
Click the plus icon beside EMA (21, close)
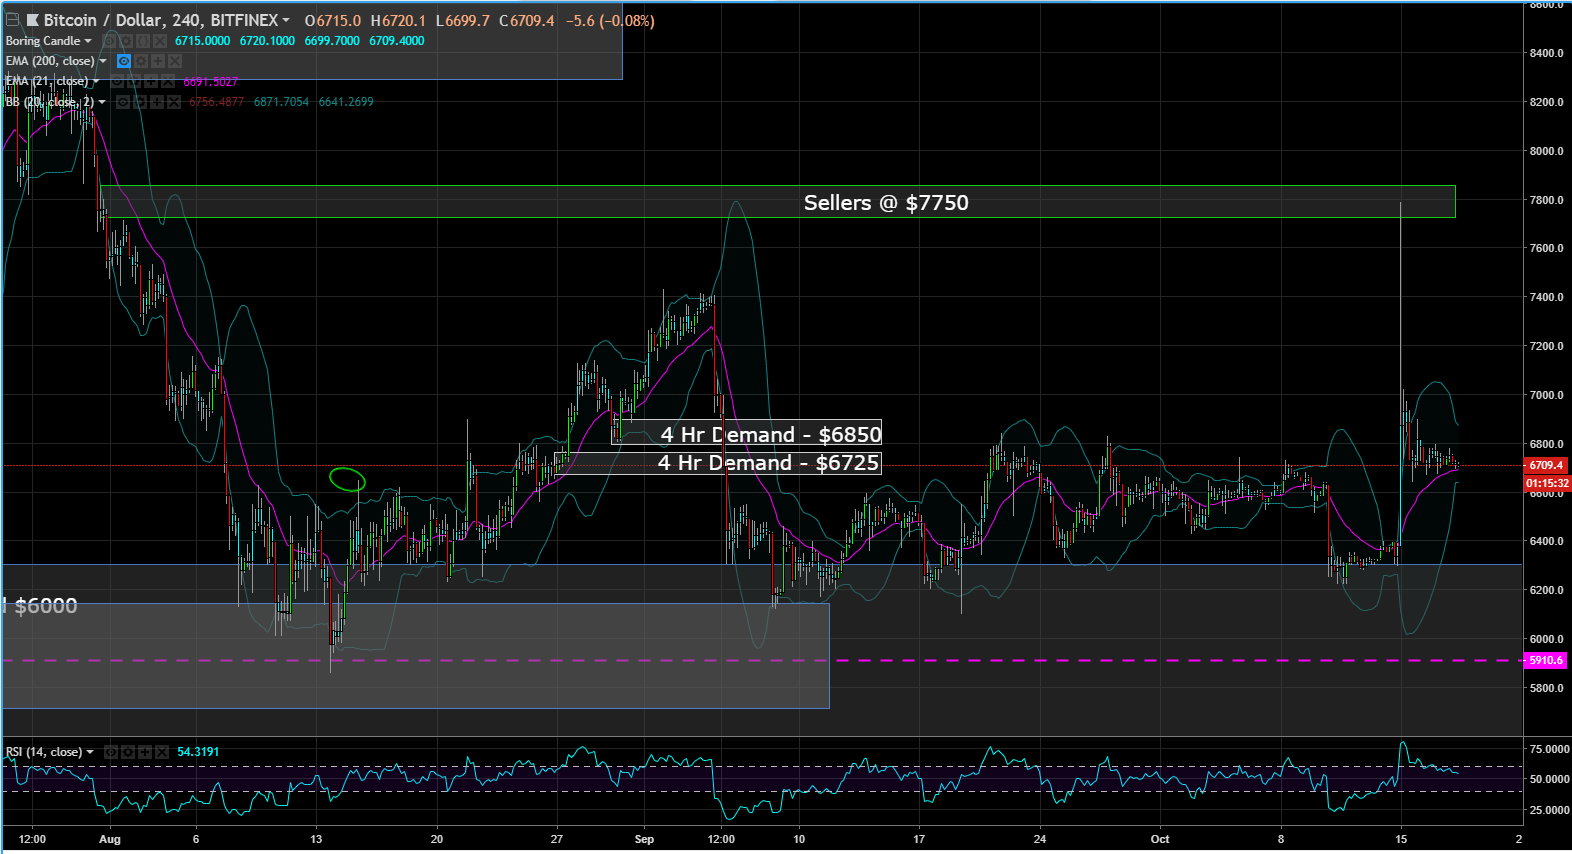(x=151, y=81)
